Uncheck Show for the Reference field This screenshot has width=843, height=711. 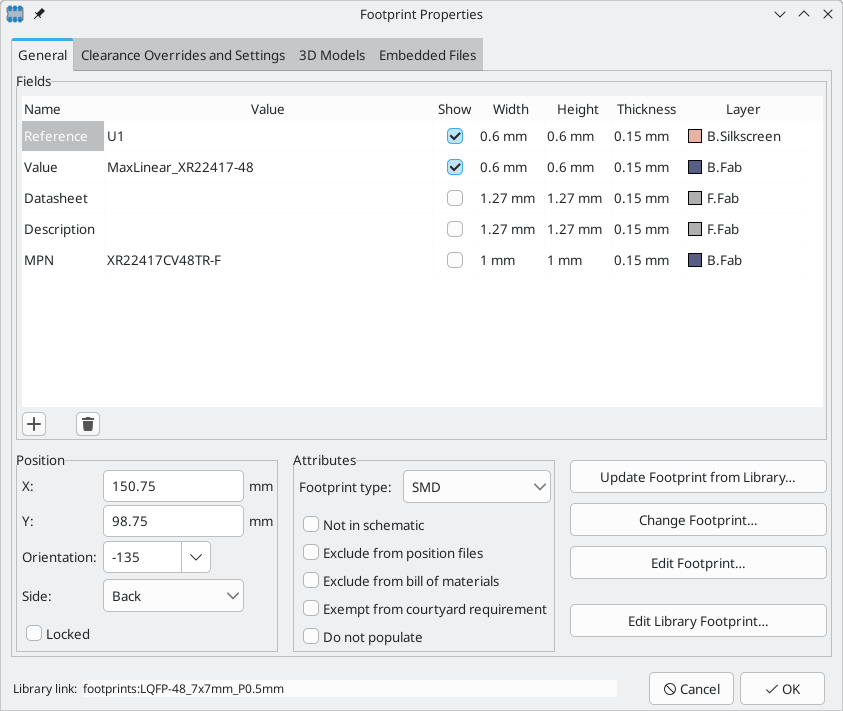point(455,137)
